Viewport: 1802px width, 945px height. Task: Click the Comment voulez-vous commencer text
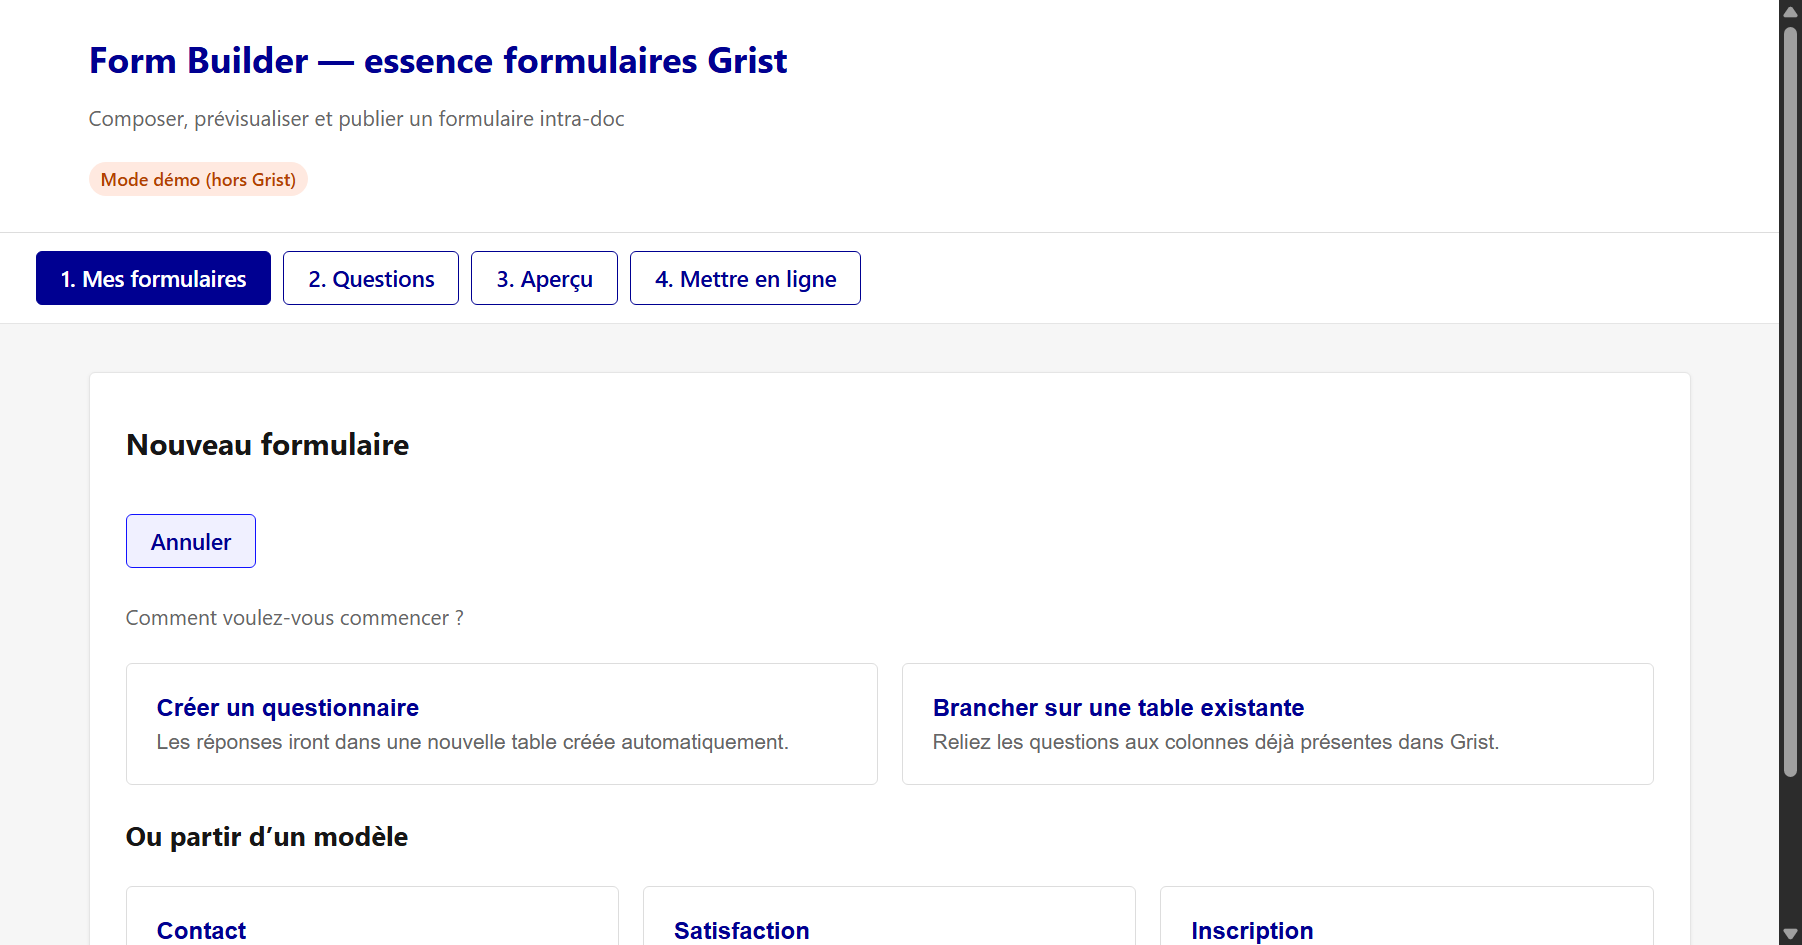click(295, 618)
